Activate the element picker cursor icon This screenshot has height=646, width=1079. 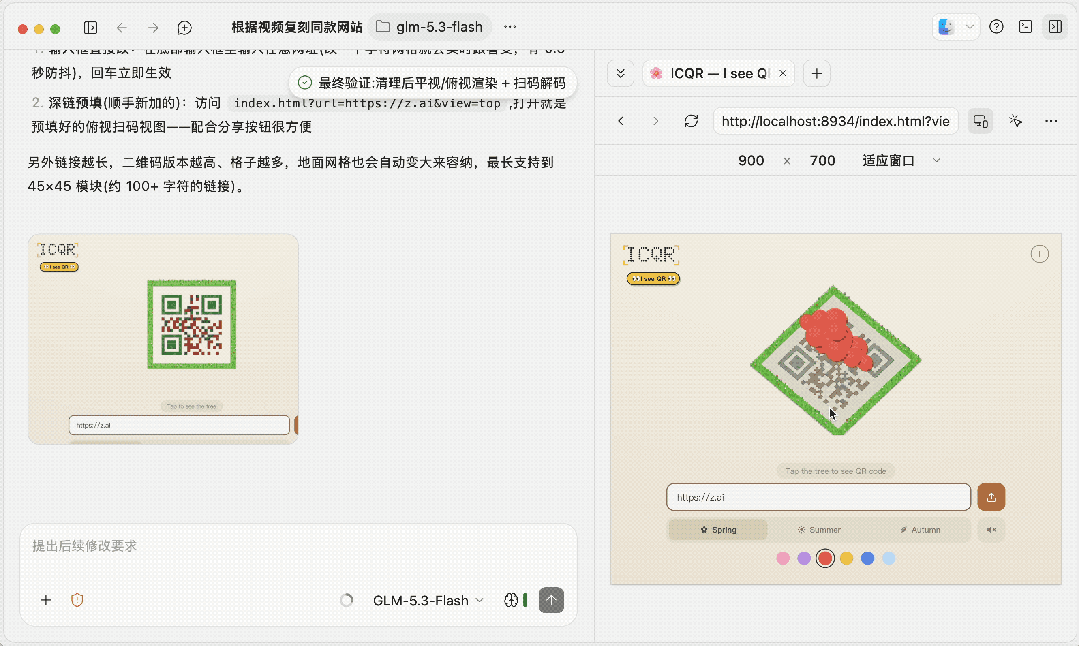tap(1016, 121)
